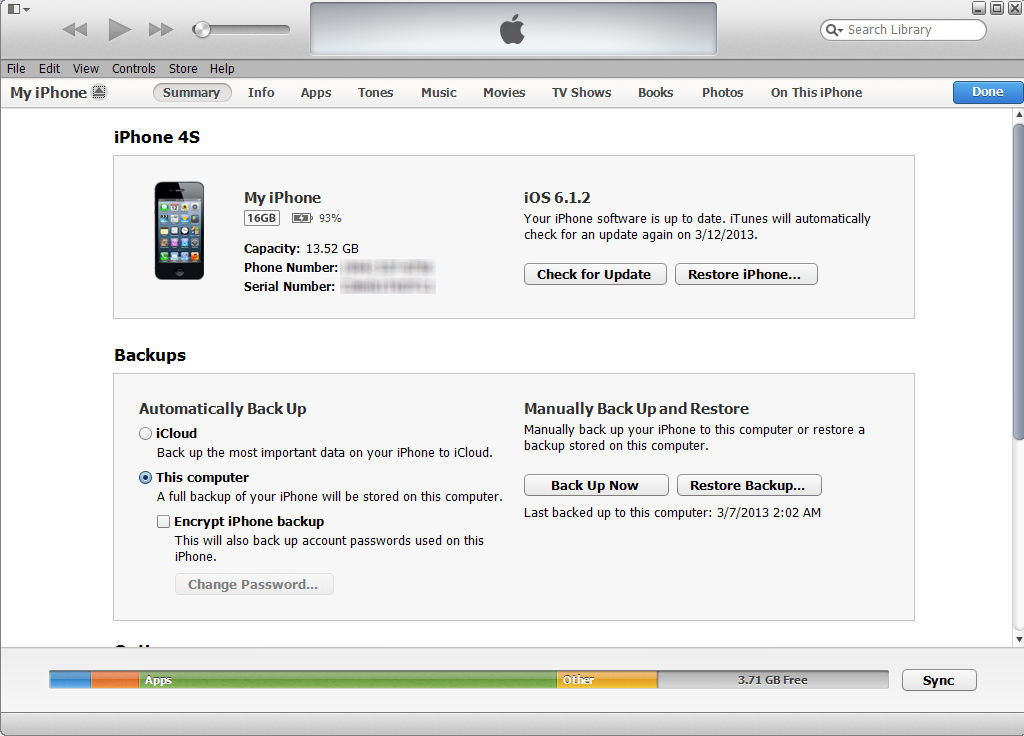Open the Books tab

click(656, 93)
